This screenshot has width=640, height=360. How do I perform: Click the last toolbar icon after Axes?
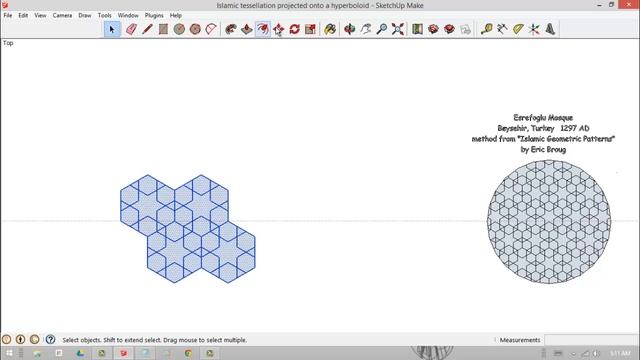click(550, 29)
